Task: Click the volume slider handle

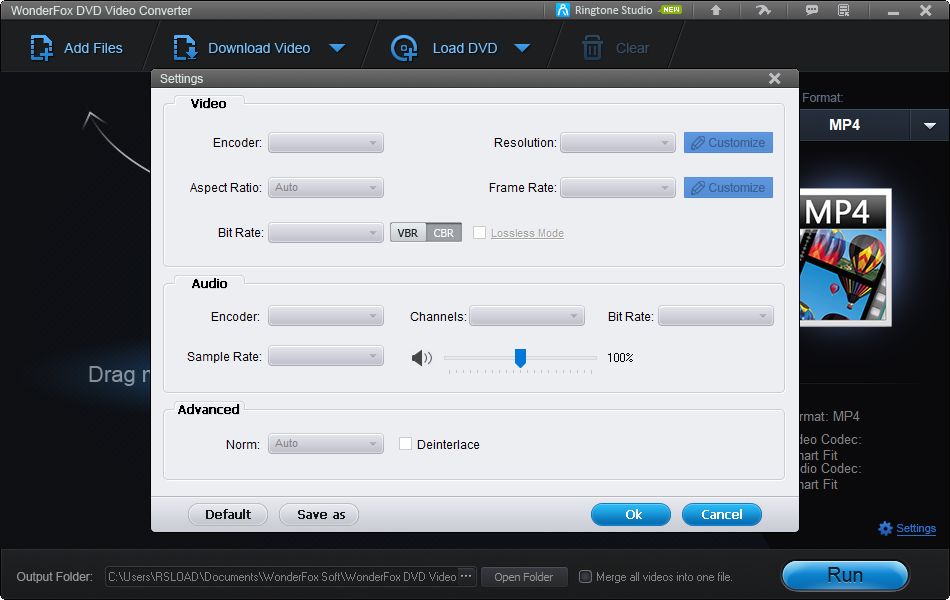Action: (x=520, y=358)
